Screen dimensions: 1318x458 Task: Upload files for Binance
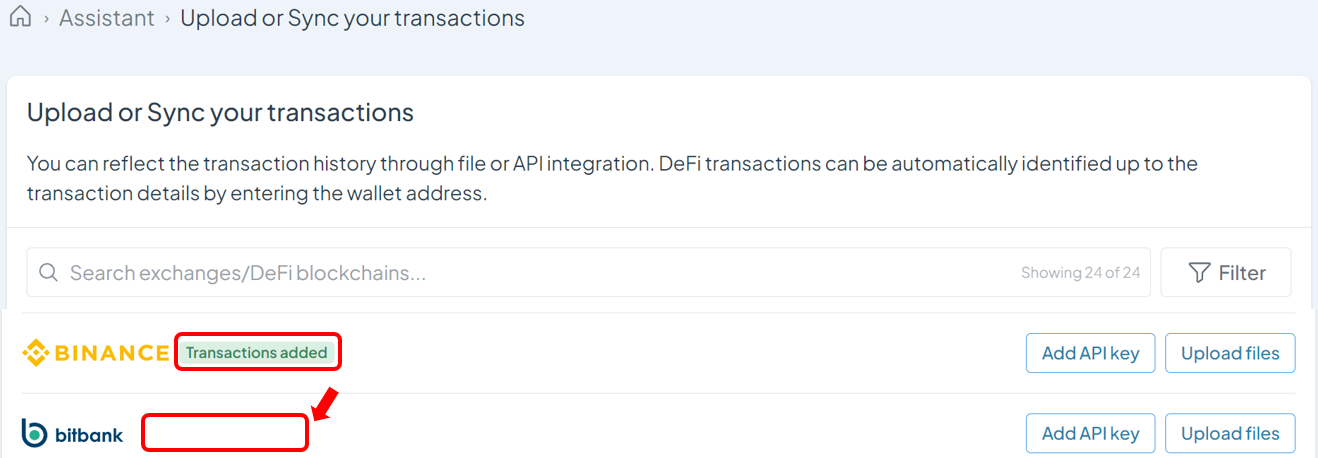1230,353
